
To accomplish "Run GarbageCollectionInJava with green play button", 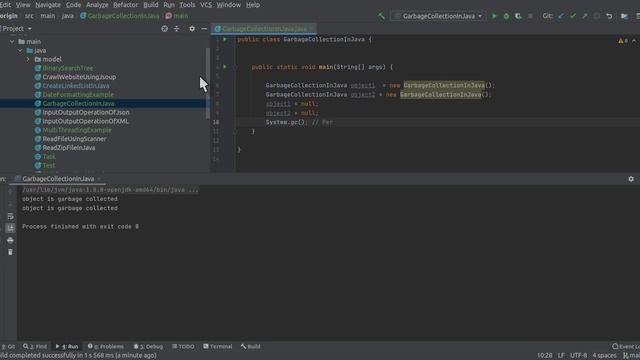I will pos(494,16).
